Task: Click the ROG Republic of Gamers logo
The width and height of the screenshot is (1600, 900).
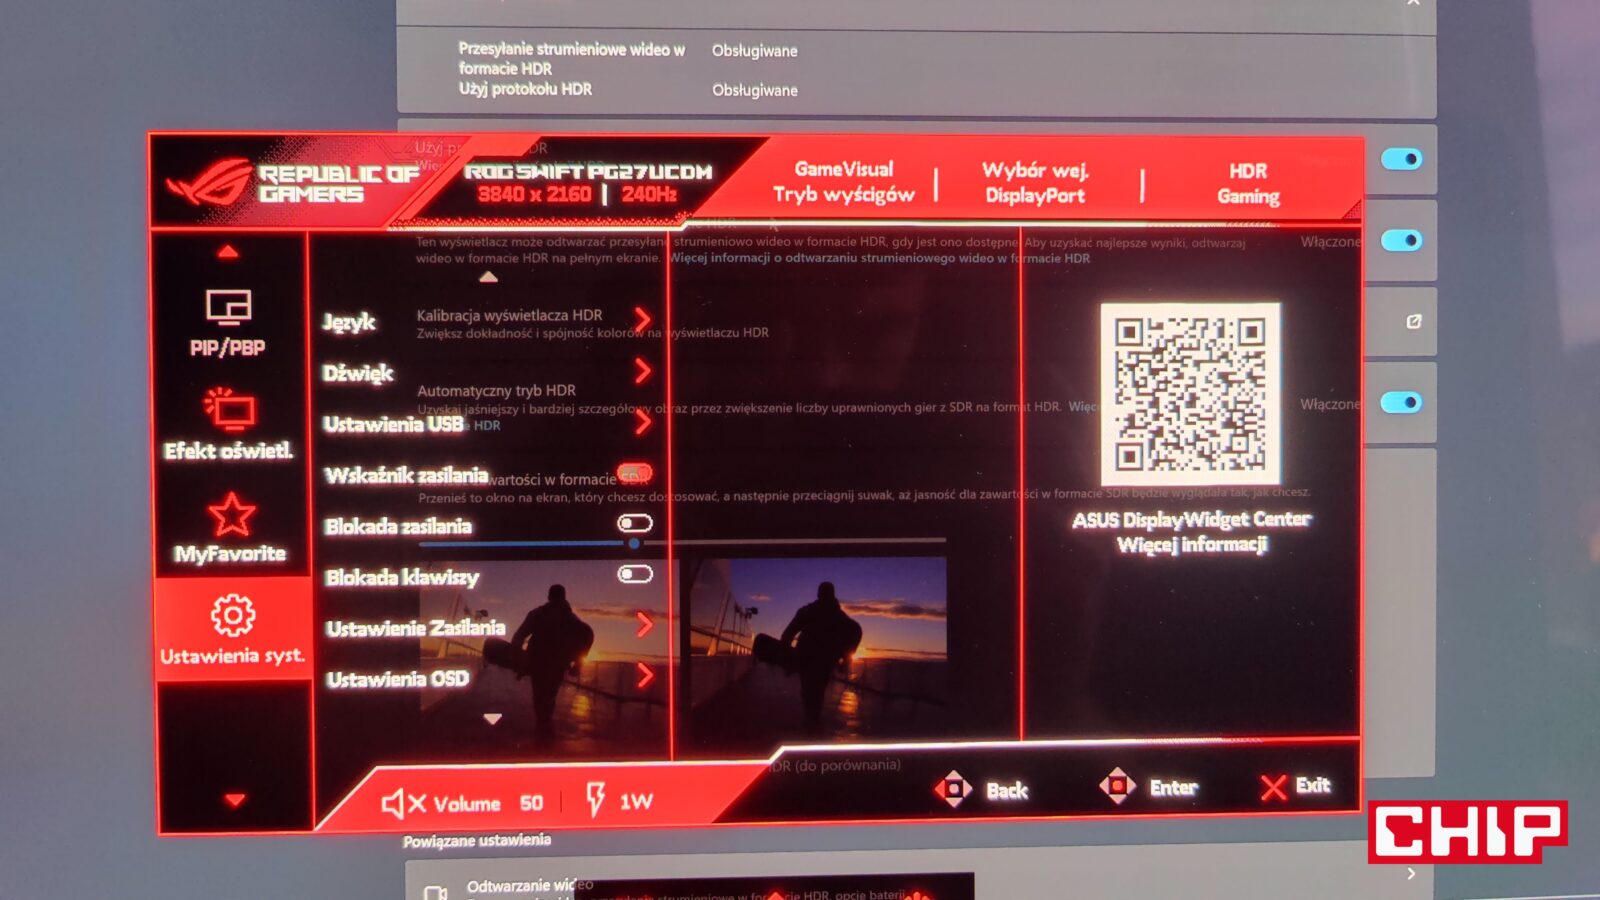Action: click(211, 184)
